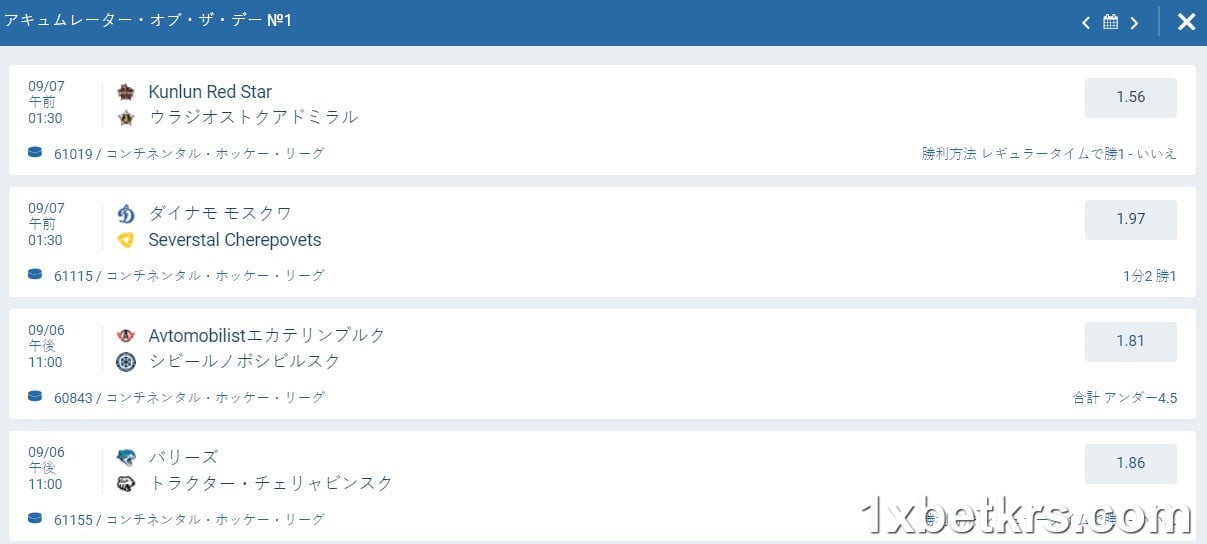
Task: Click the バリーズ team logo
Action: click(x=126, y=458)
